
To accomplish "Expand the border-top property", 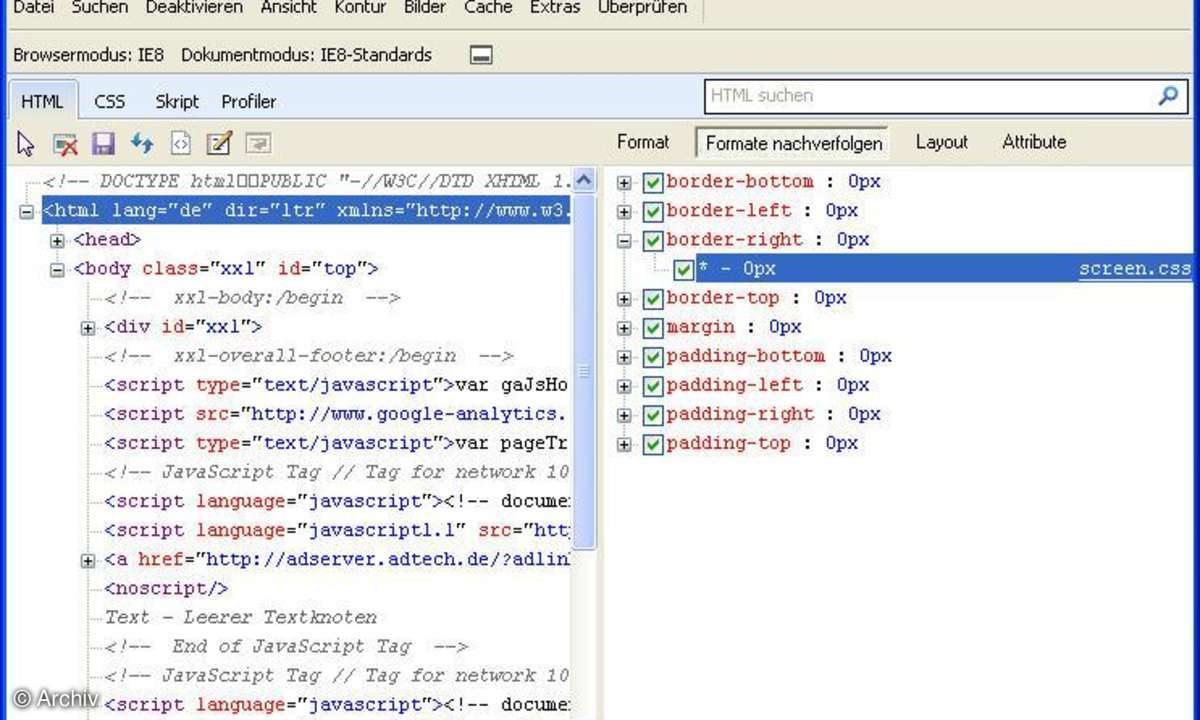I will tap(625, 299).
